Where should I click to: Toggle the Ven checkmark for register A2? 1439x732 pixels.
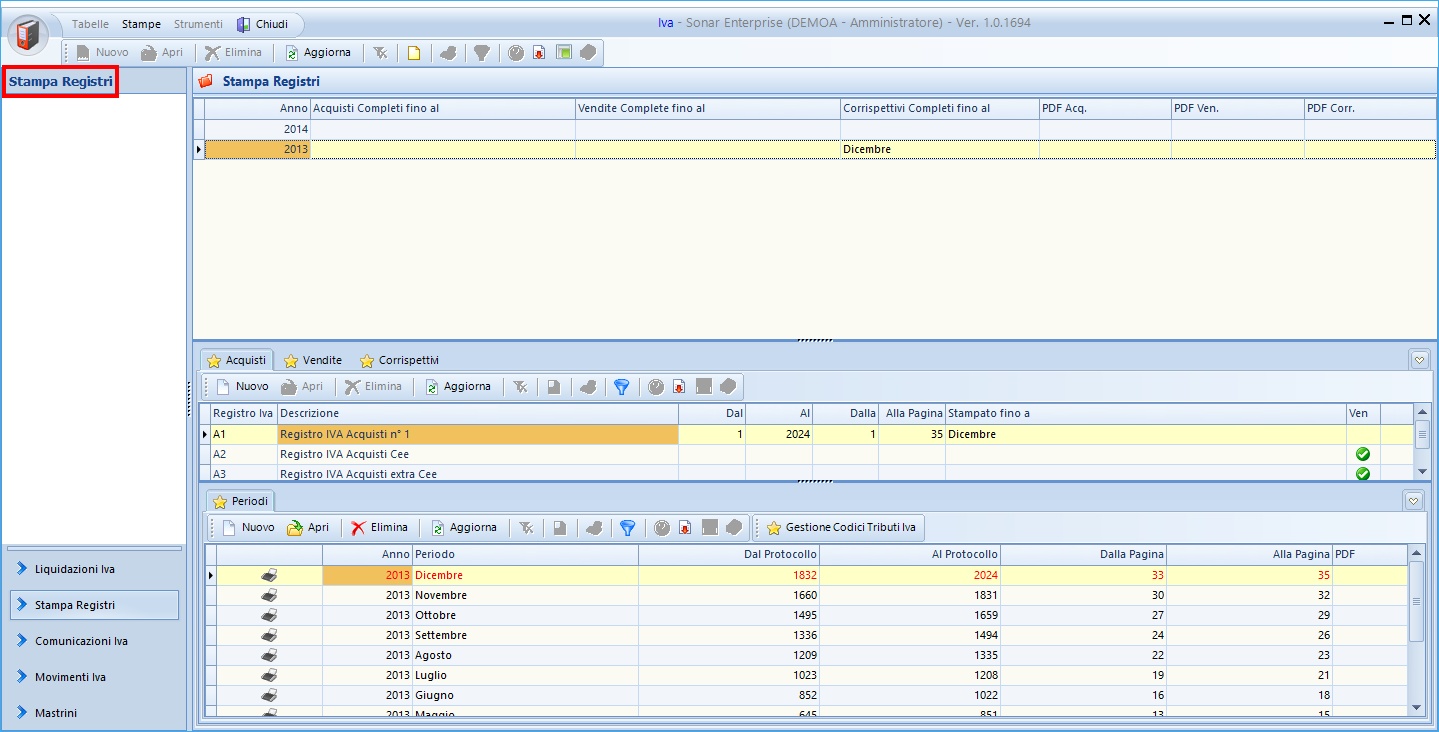click(x=1362, y=454)
